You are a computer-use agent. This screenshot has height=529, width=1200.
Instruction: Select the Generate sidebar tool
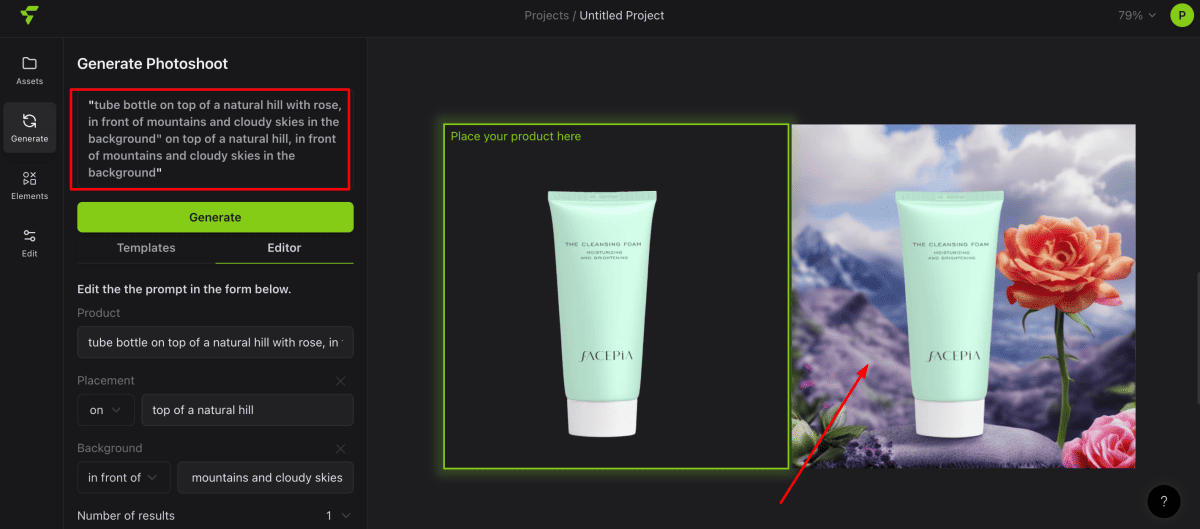pyautogui.click(x=30, y=128)
